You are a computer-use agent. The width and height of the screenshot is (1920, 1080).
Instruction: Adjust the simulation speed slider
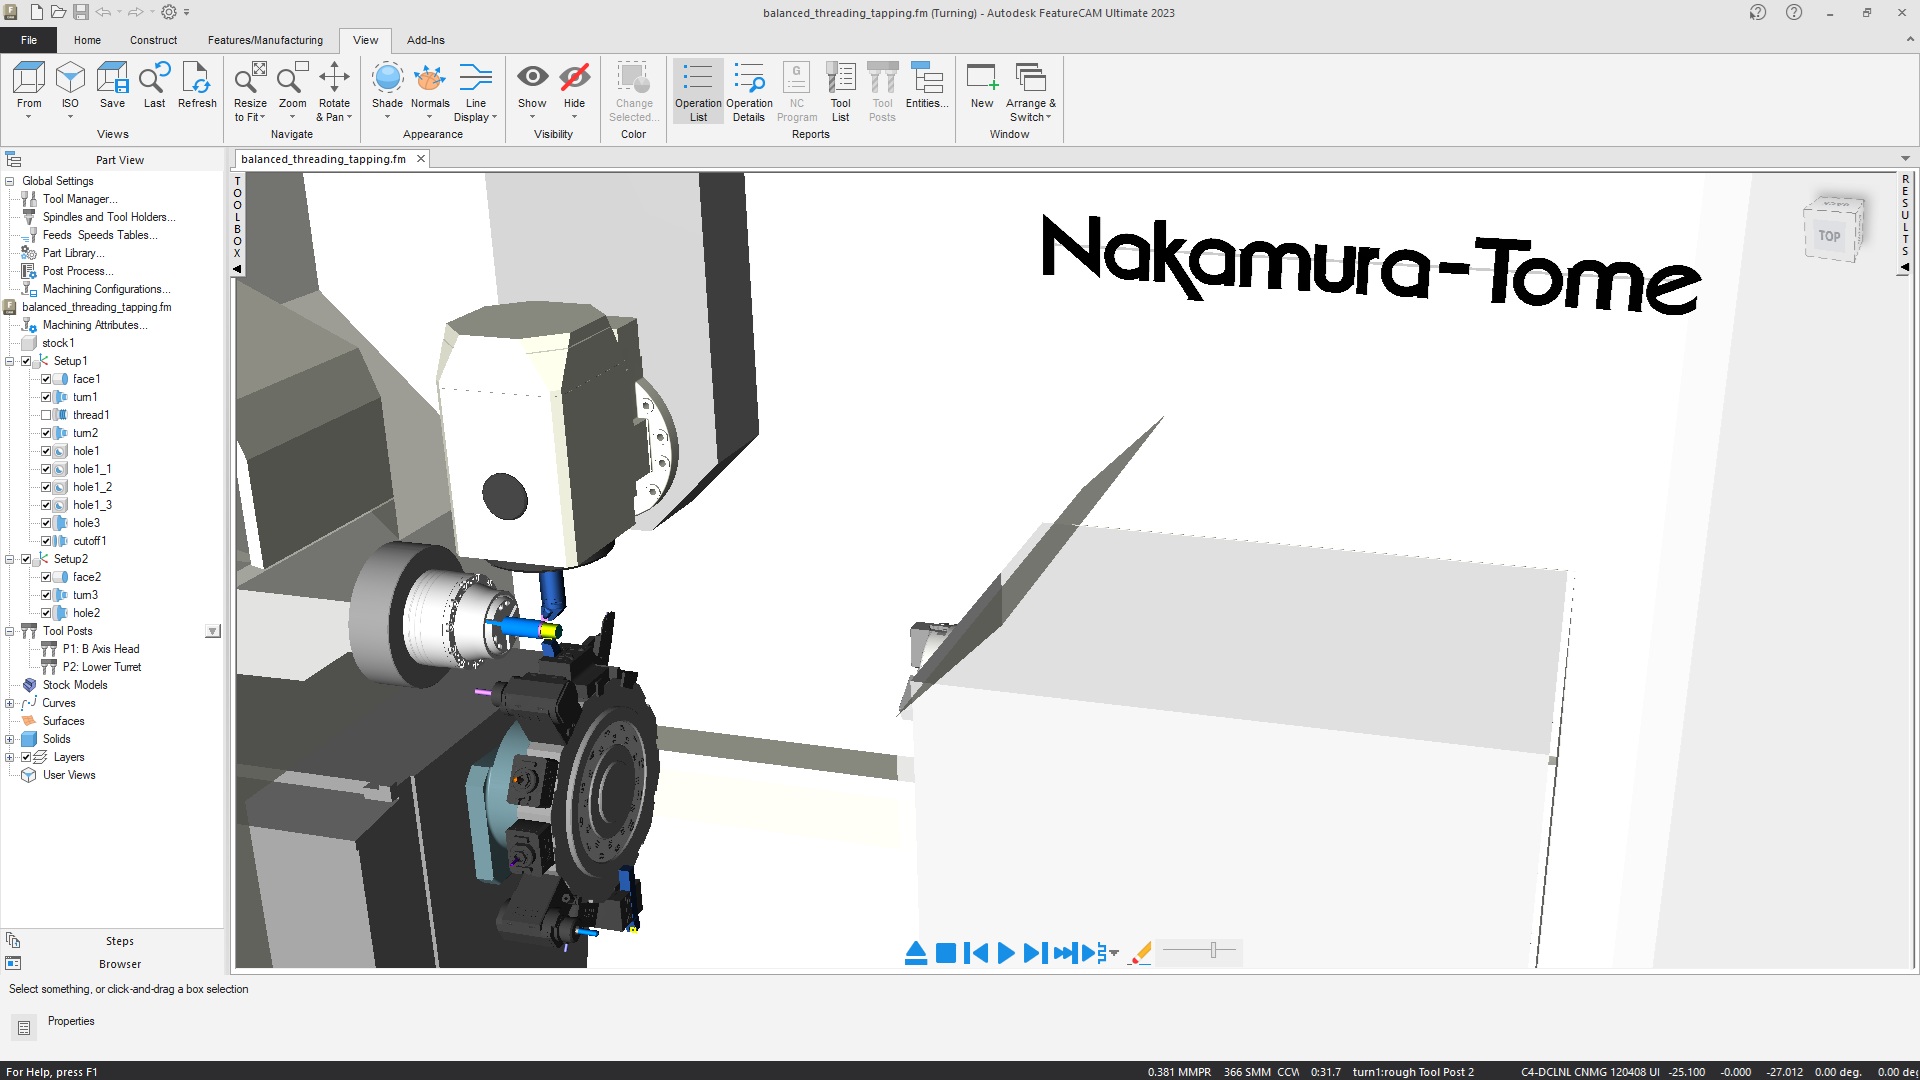[x=1213, y=950]
